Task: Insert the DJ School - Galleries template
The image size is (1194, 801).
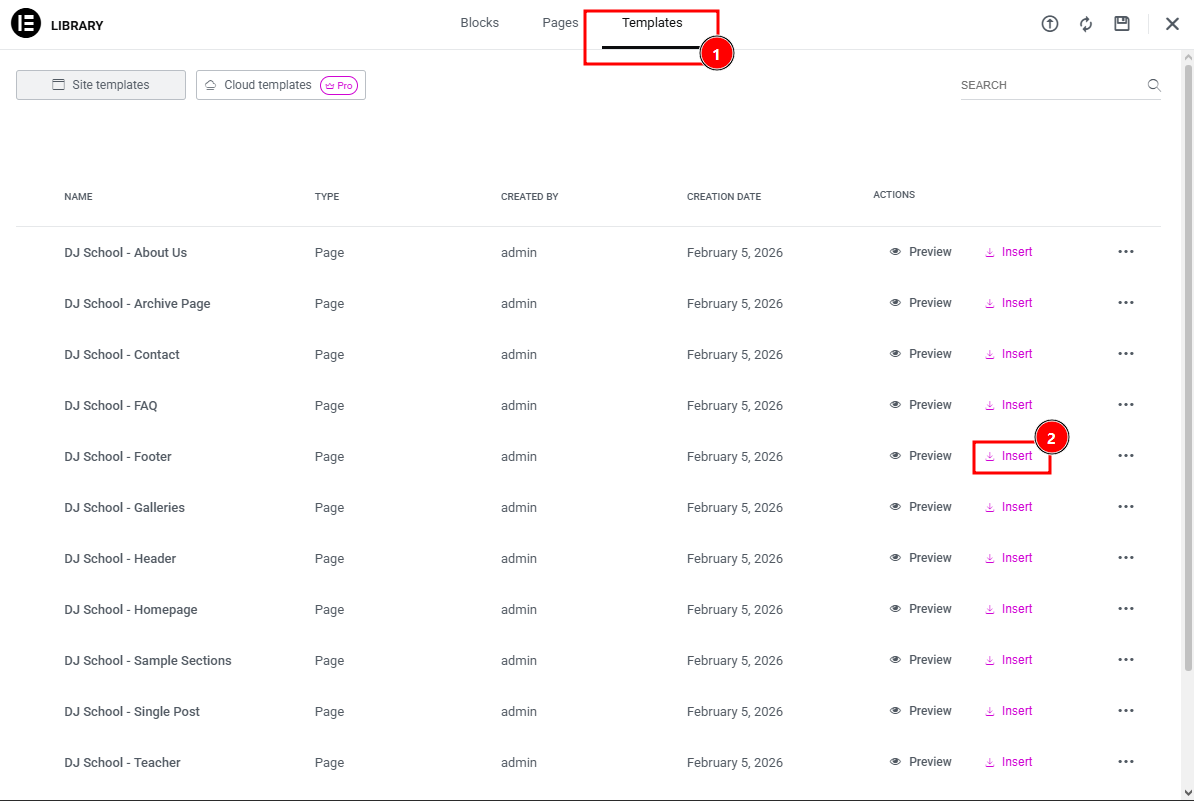Action: [1009, 507]
